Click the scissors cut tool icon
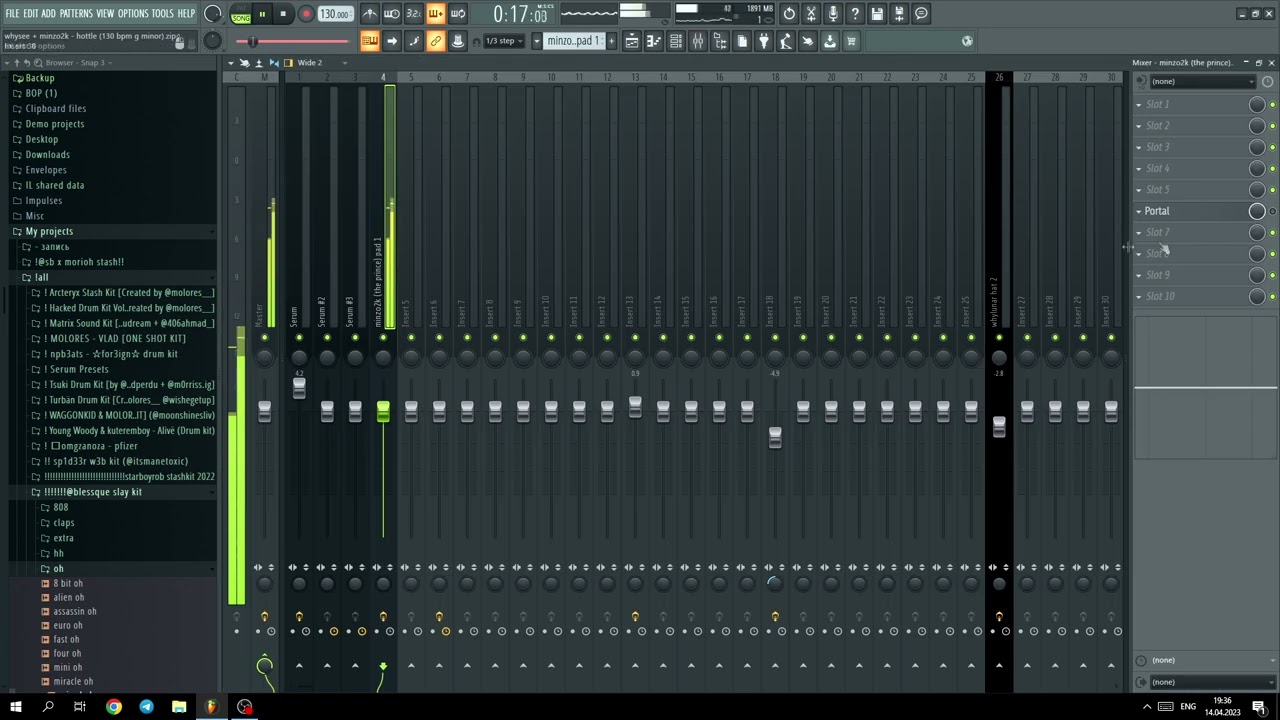The image size is (1280, 720). [x=812, y=14]
